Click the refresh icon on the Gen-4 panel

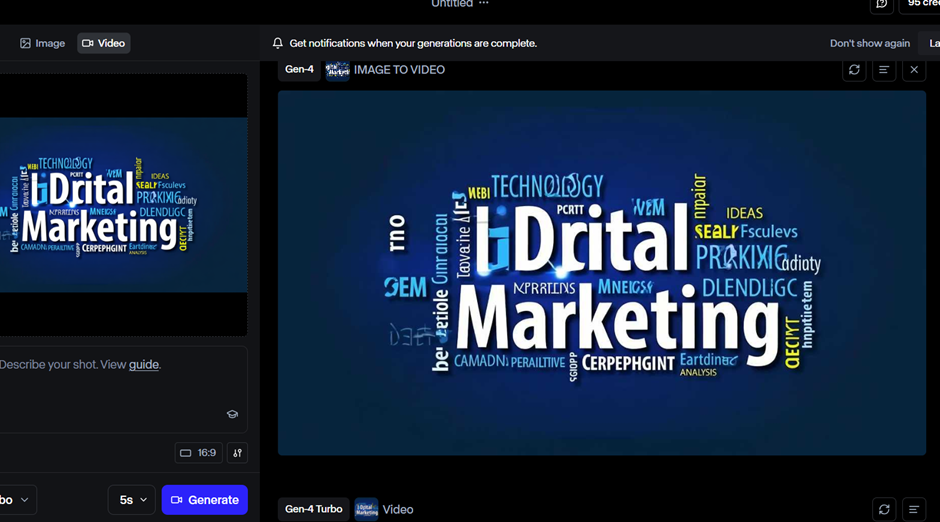(x=854, y=70)
